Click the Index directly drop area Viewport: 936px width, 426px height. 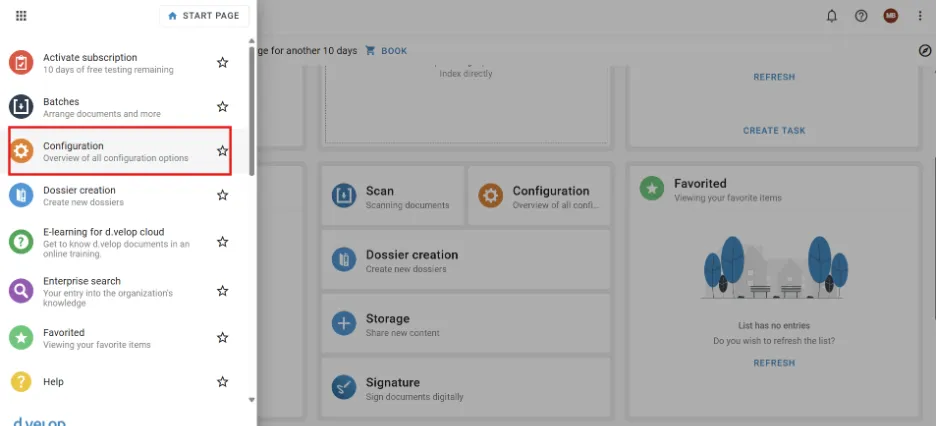[466, 104]
